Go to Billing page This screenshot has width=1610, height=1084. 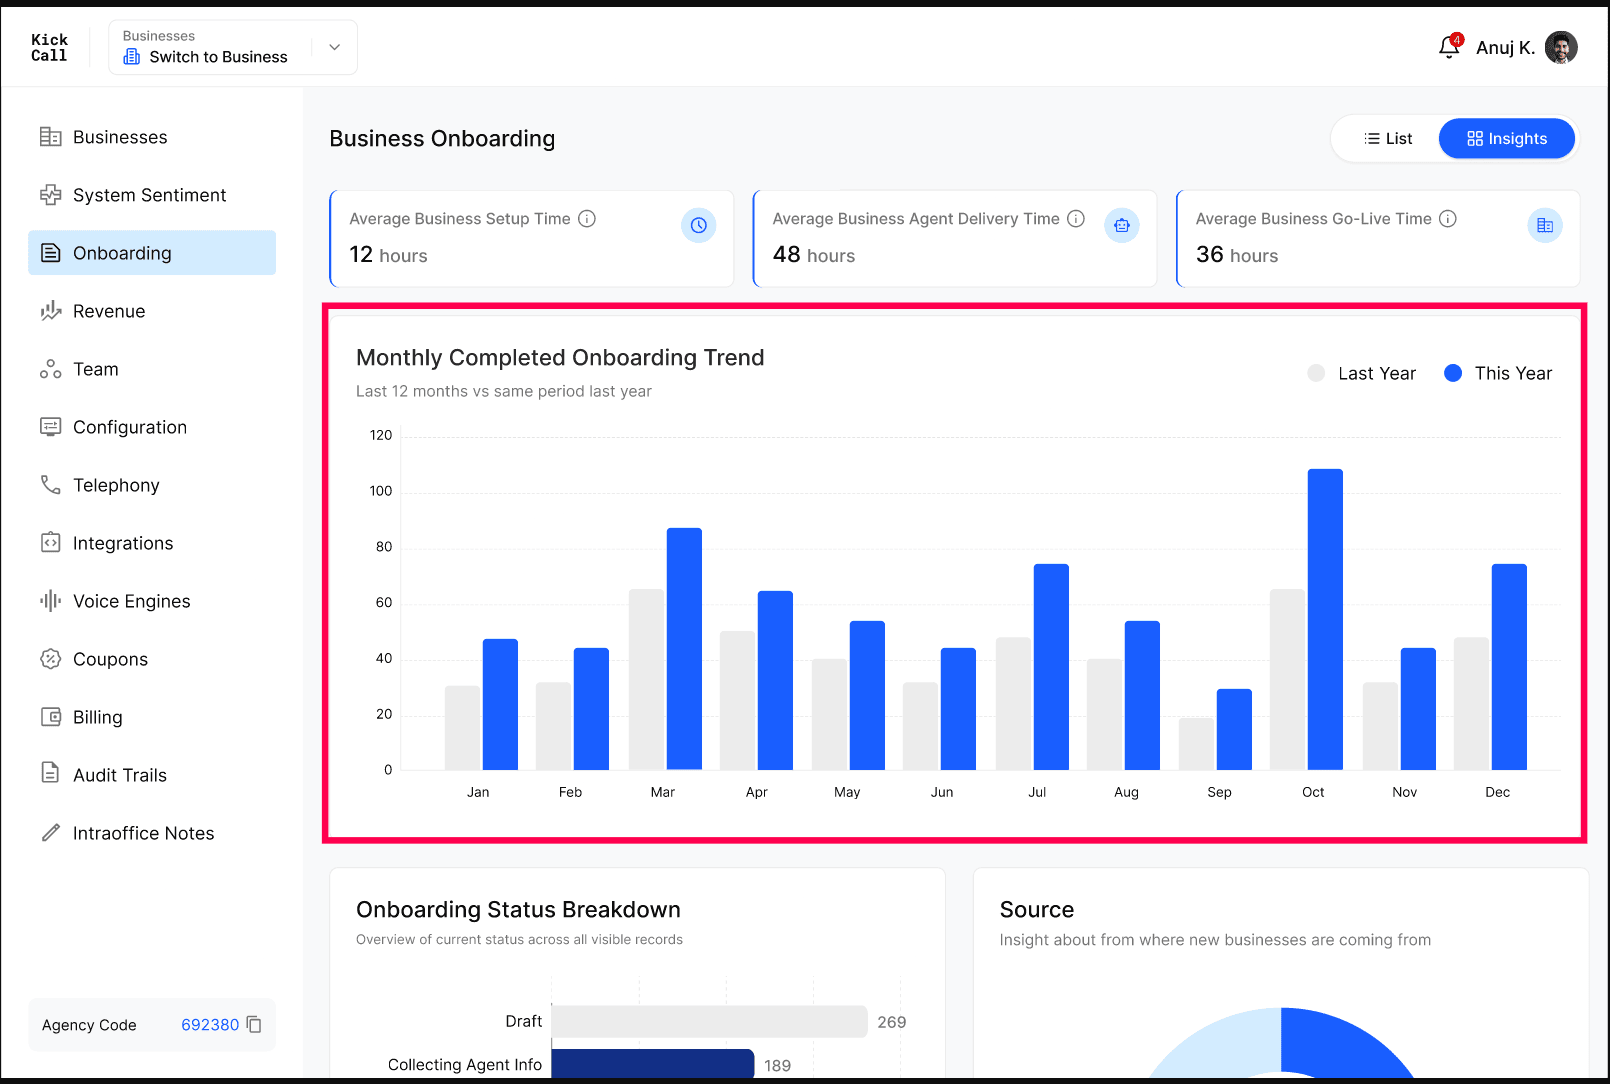tap(152, 717)
